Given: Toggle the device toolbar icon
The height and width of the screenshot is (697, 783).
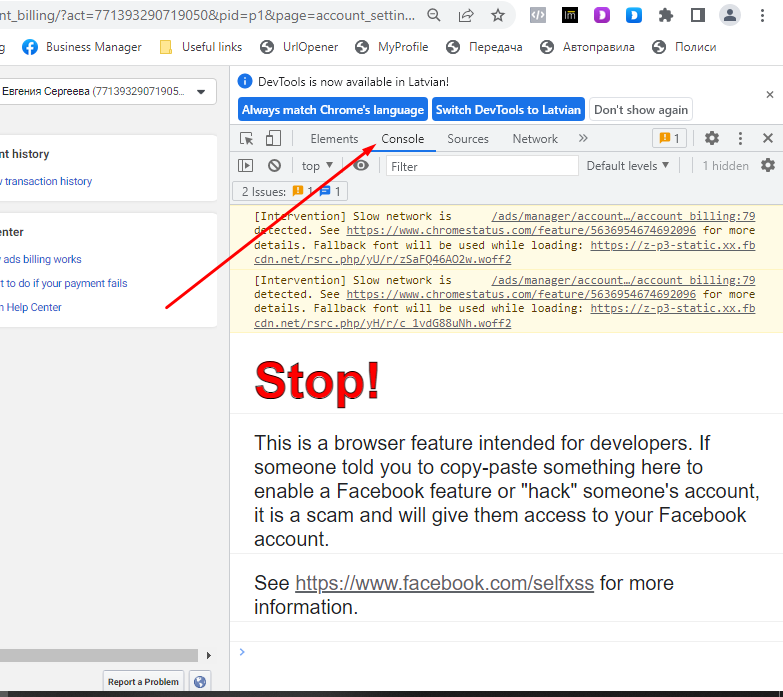Looking at the screenshot, I should click(273, 138).
